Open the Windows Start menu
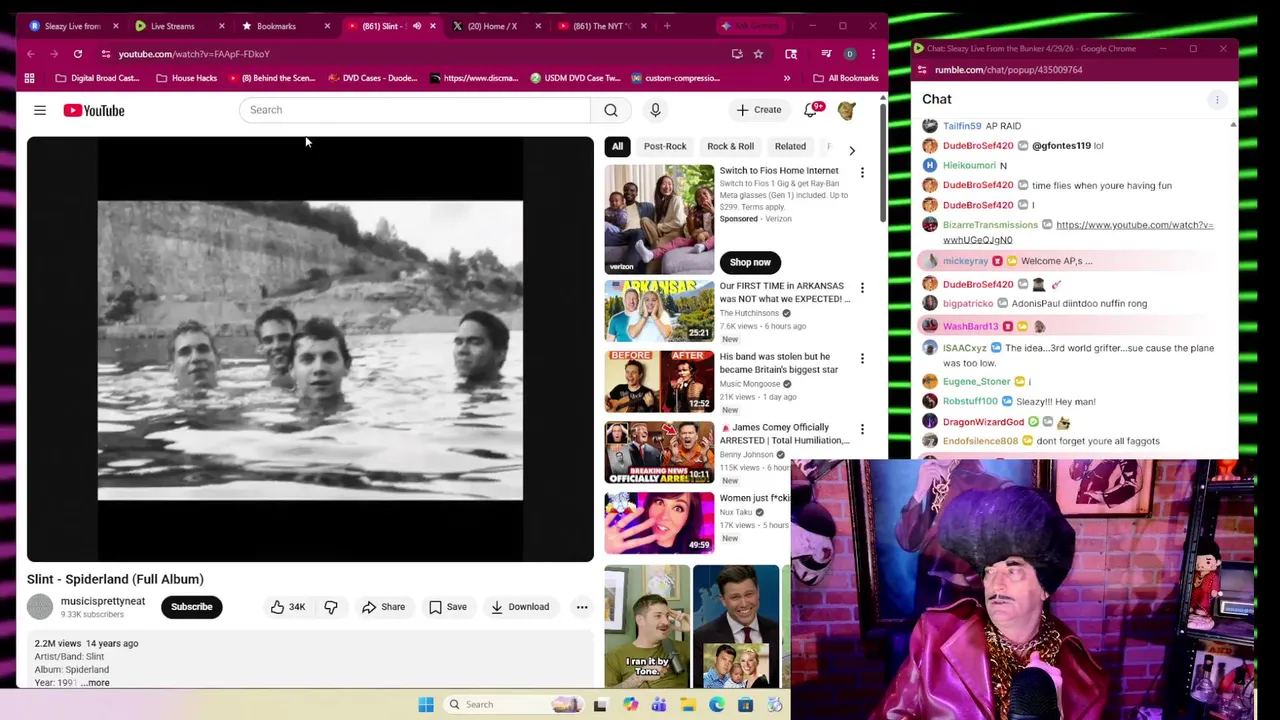 coord(426,705)
